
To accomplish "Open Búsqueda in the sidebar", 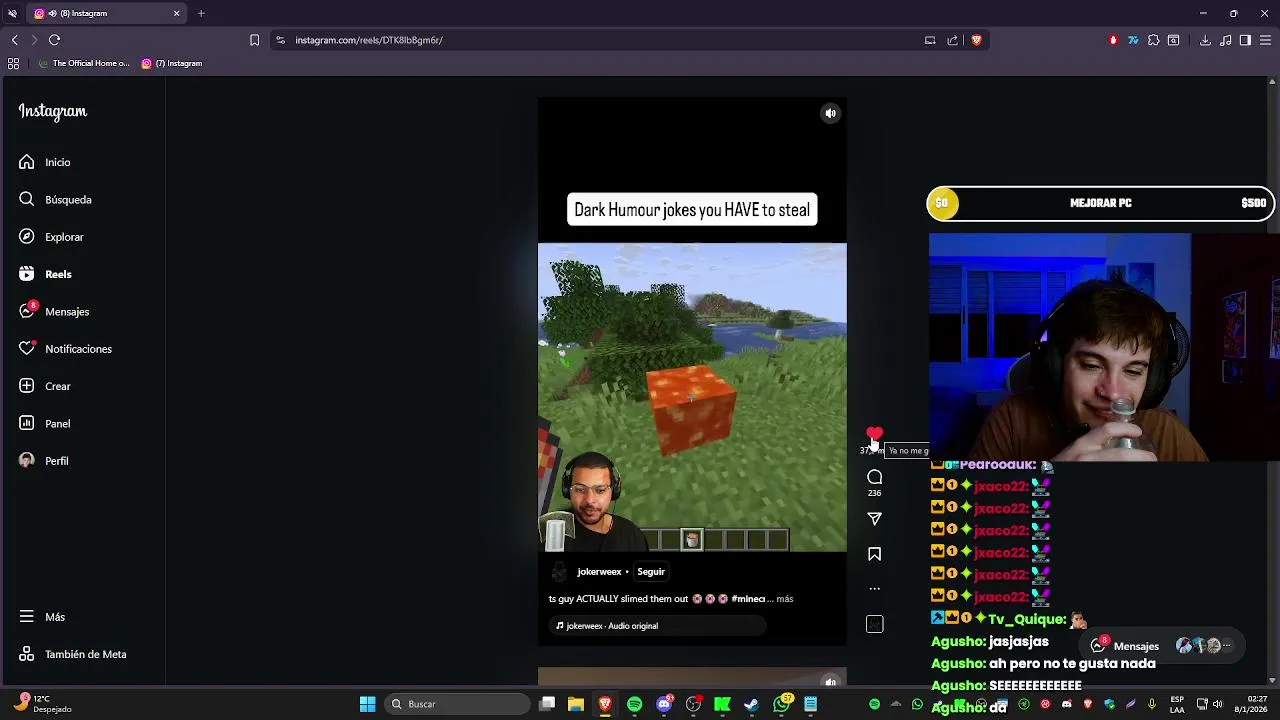I will click(55, 199).
